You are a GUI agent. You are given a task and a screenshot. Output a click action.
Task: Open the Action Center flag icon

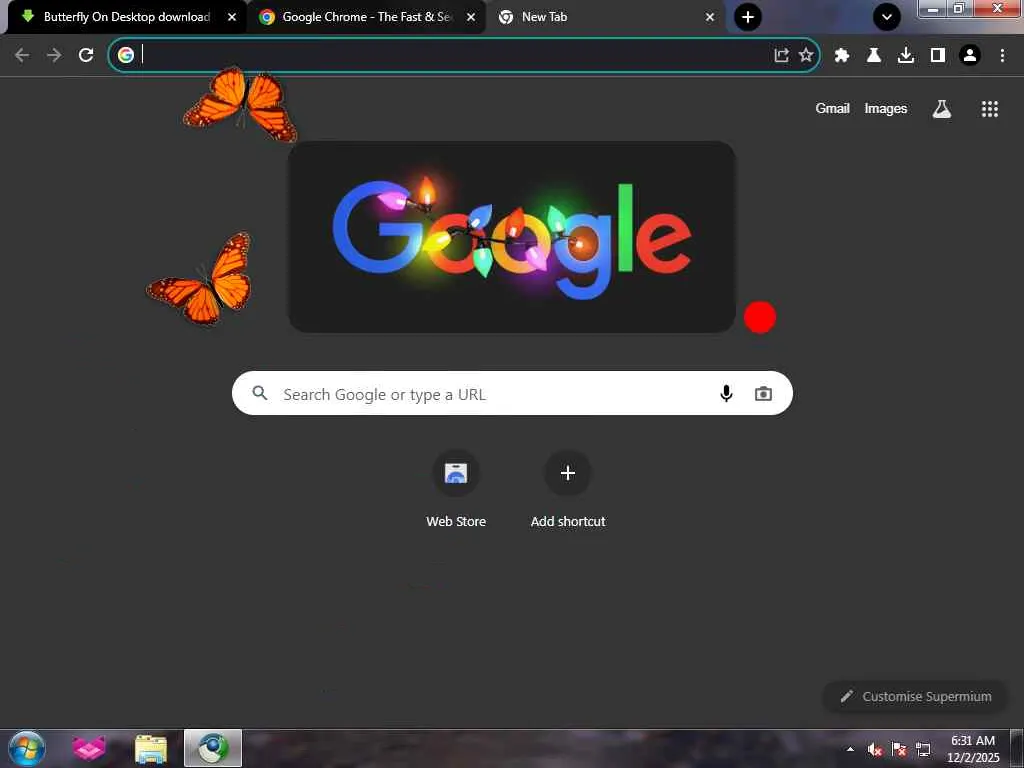pos(899,750)
